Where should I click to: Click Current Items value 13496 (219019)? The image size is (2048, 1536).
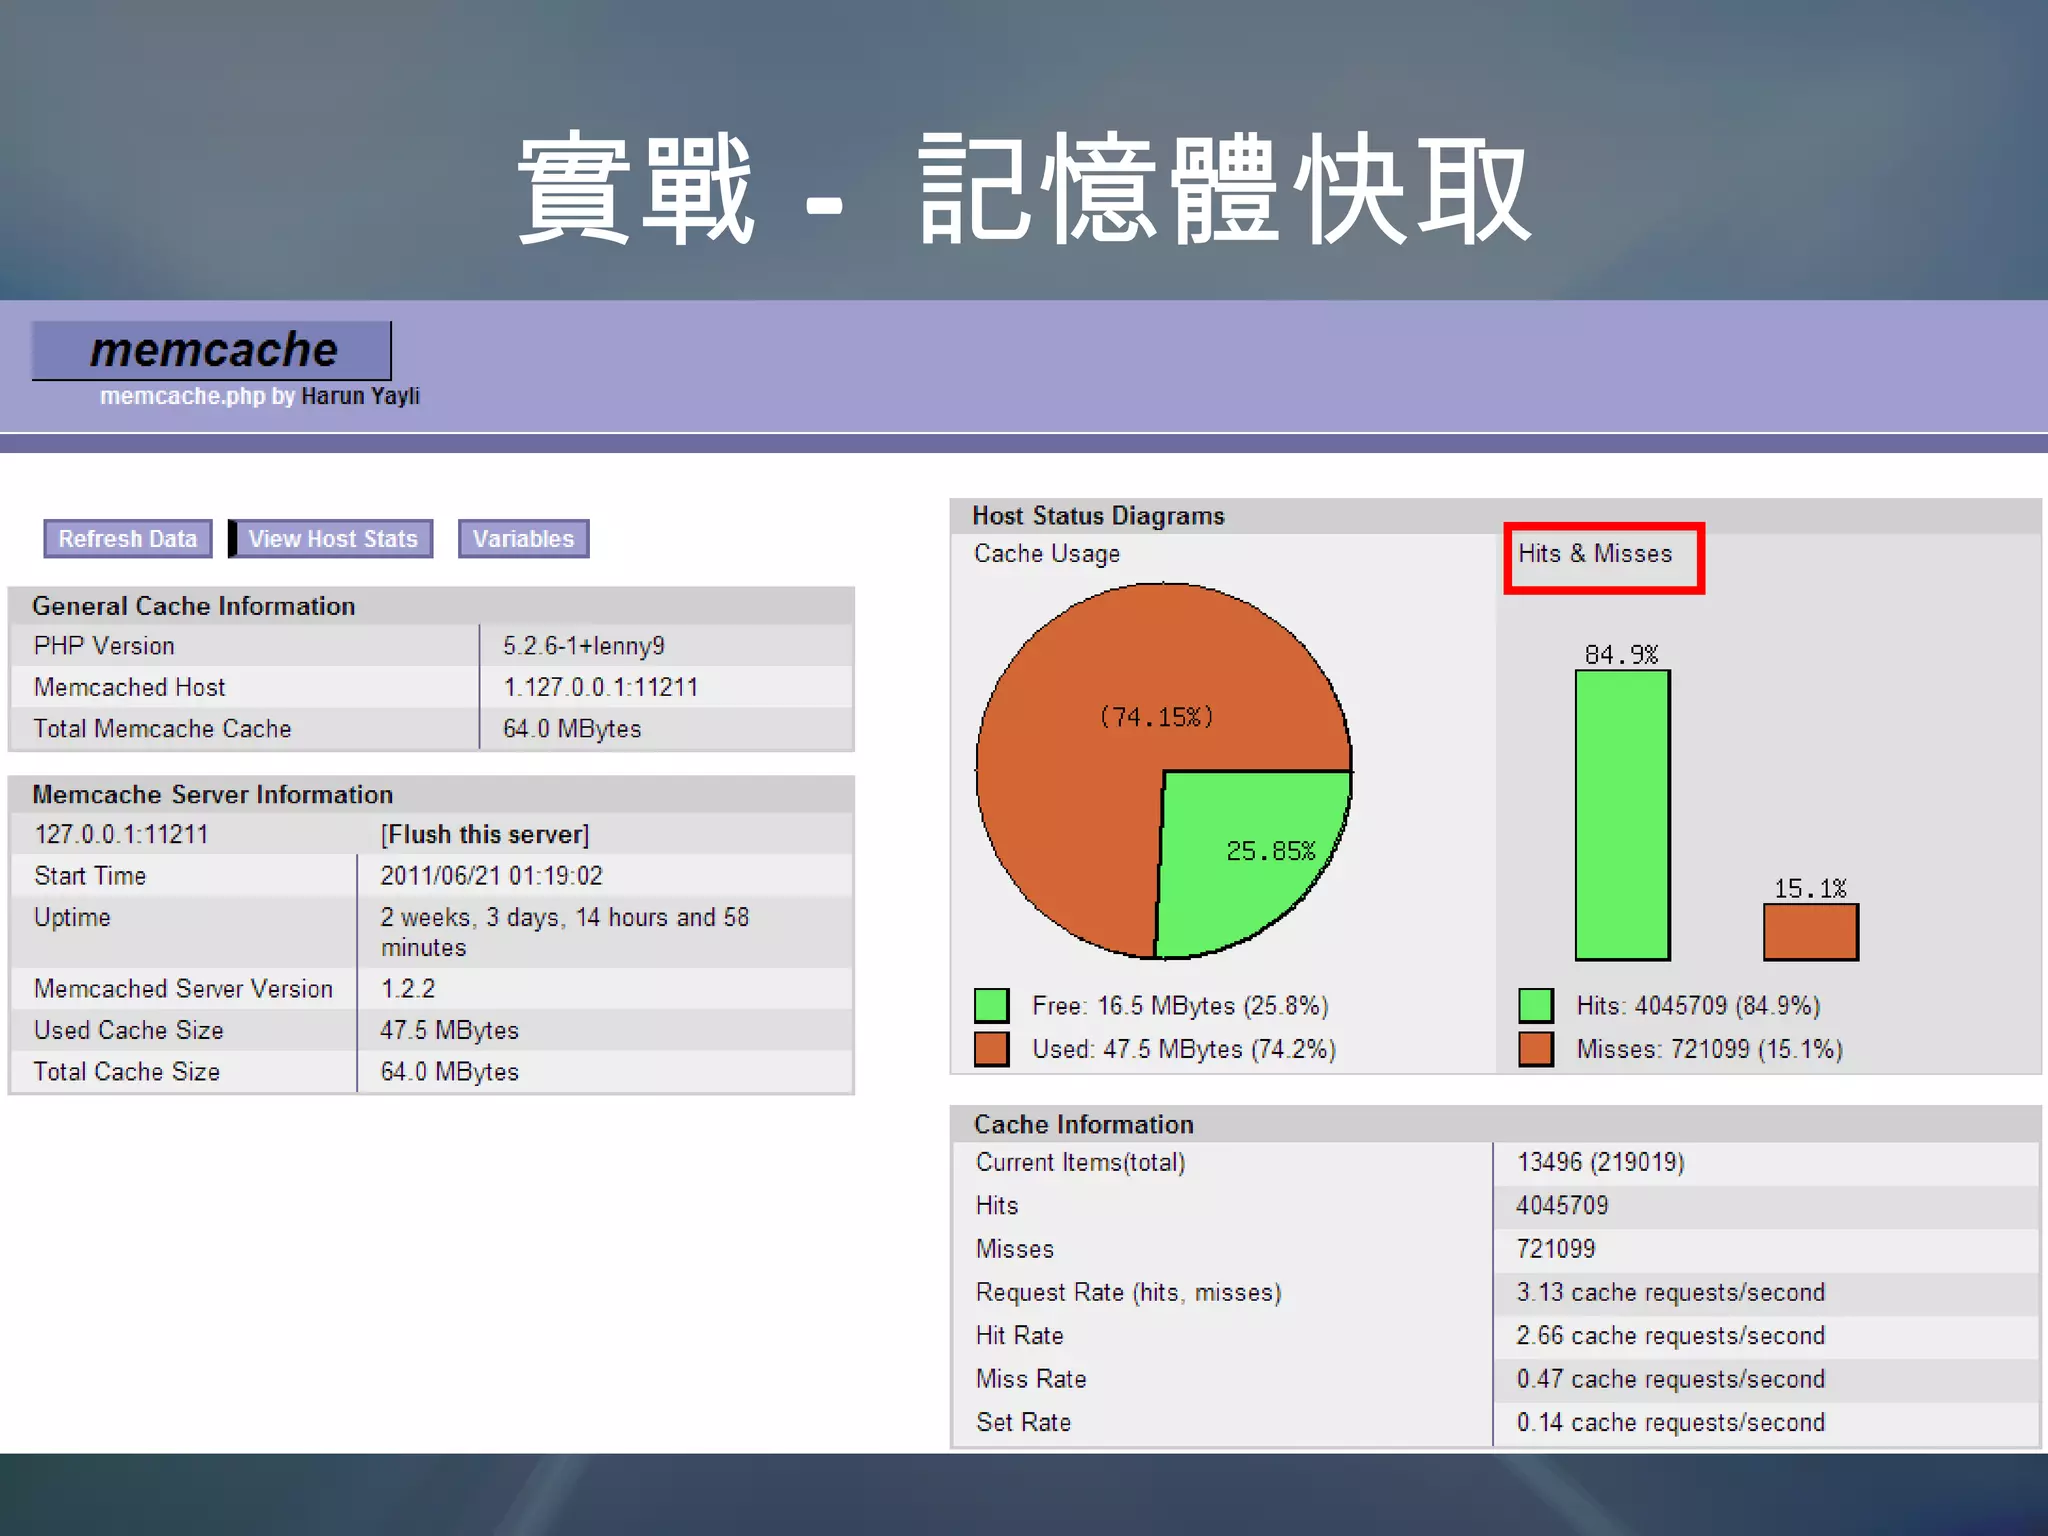pos(1600,1162)
